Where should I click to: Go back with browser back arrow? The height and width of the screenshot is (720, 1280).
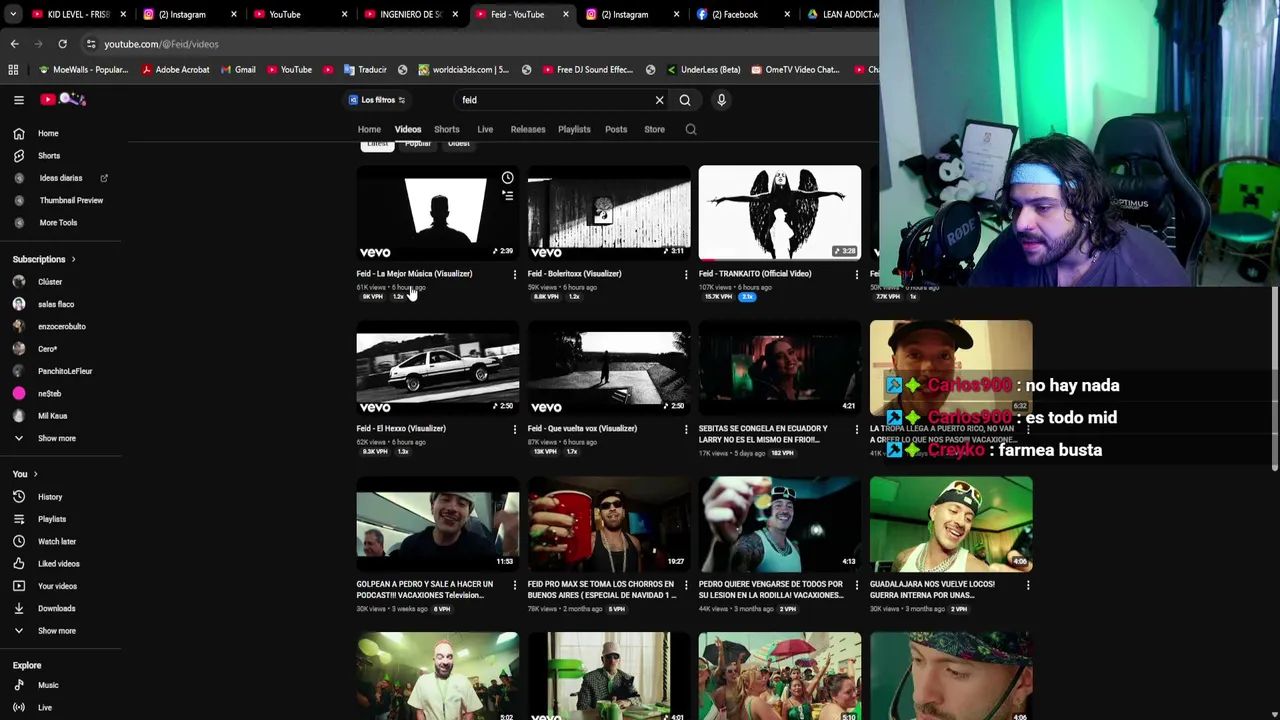[x=14, y=44]
